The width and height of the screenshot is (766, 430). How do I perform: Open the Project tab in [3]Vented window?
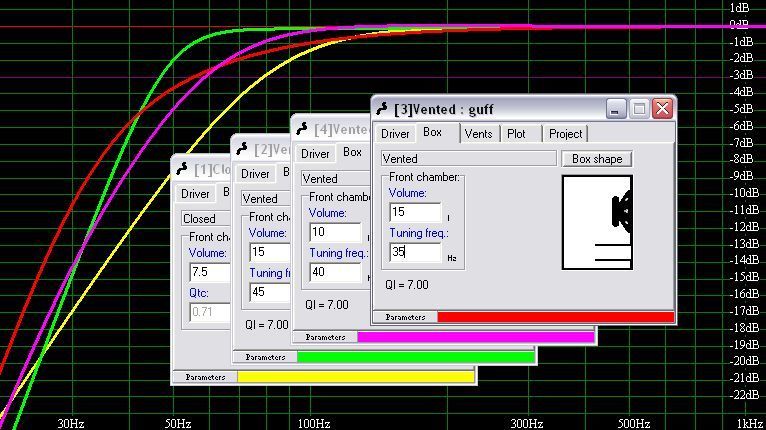coord(565,133)
